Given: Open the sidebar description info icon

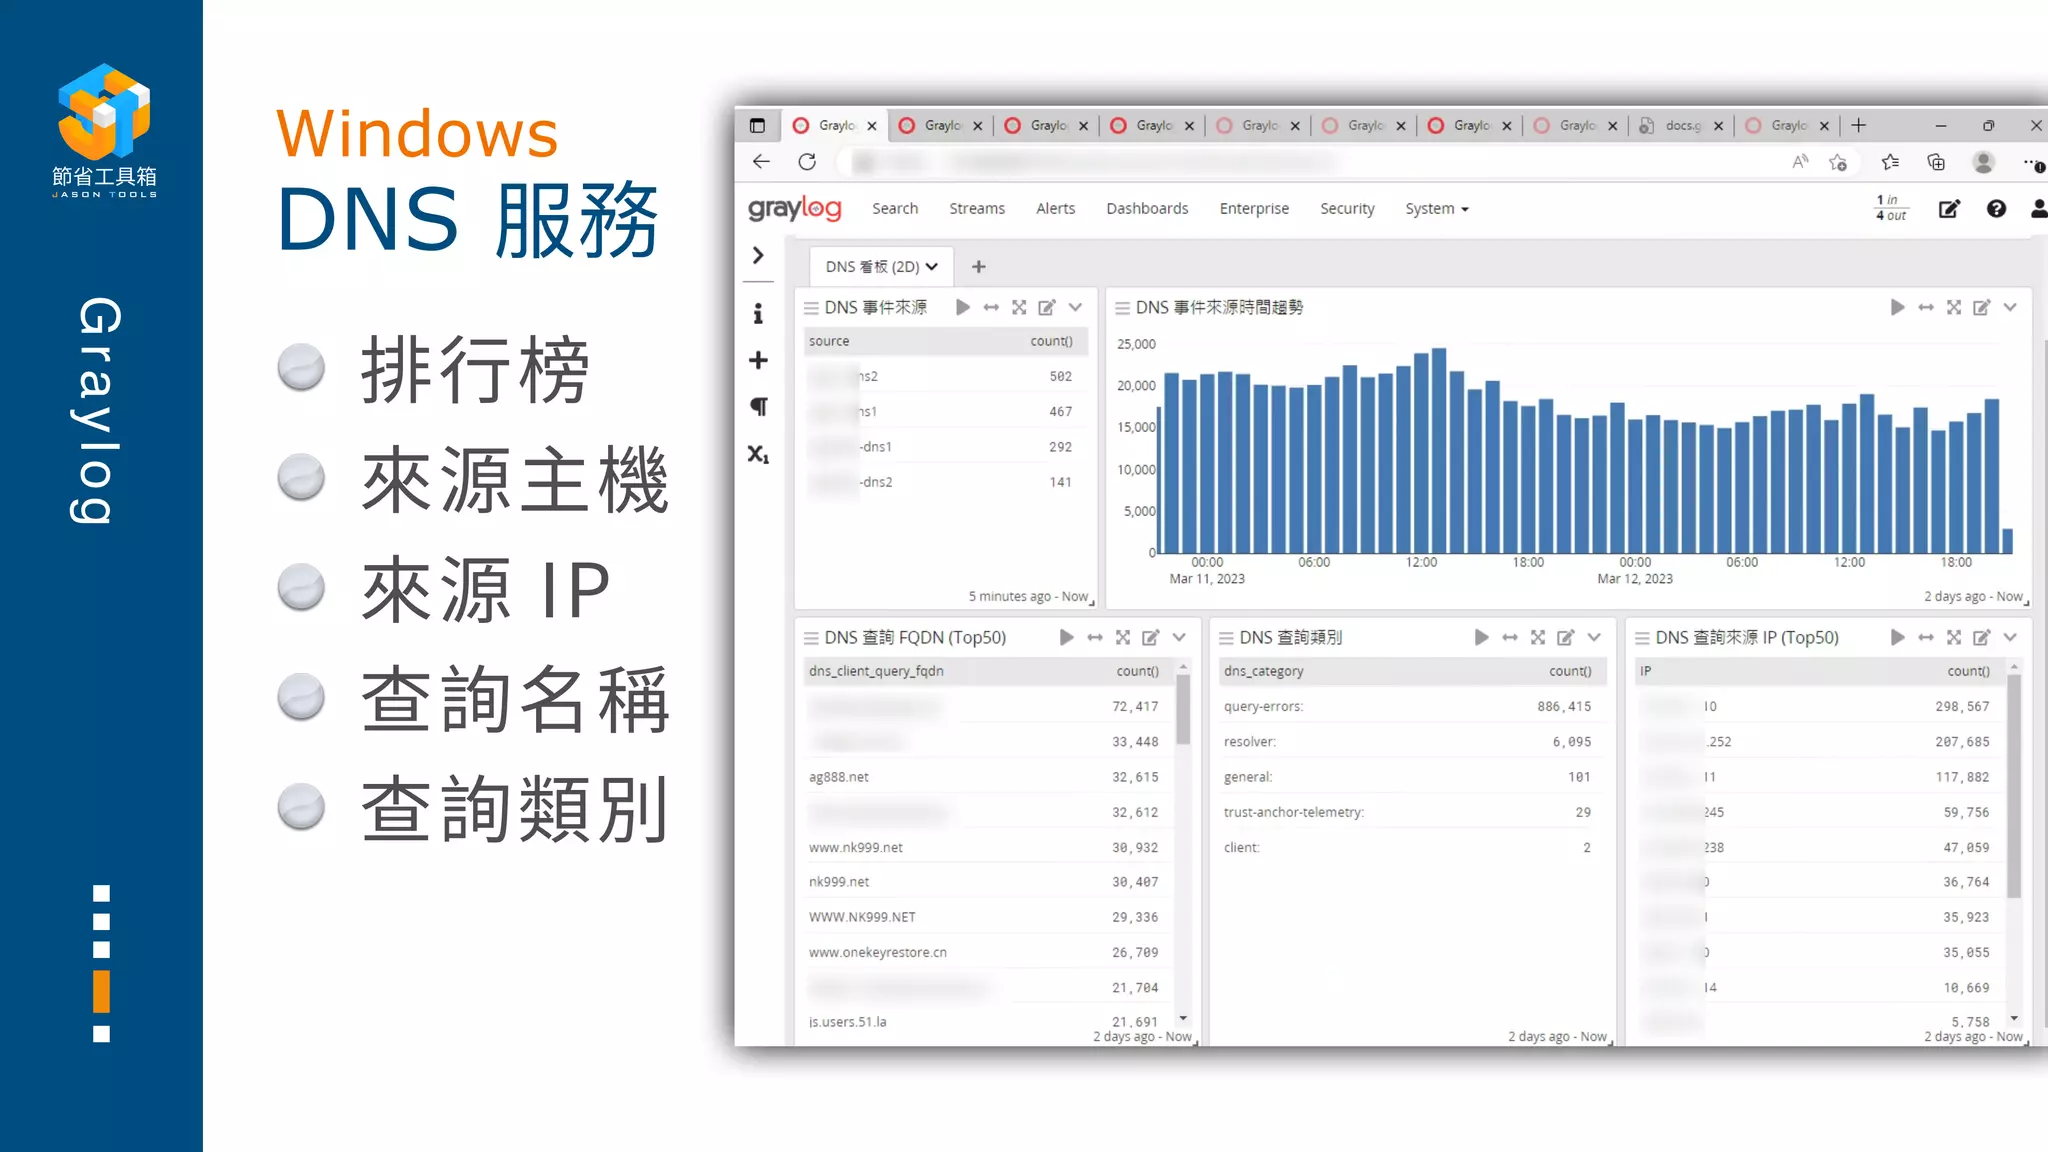Looking at the screenshot, I should (x=758, y=313).
